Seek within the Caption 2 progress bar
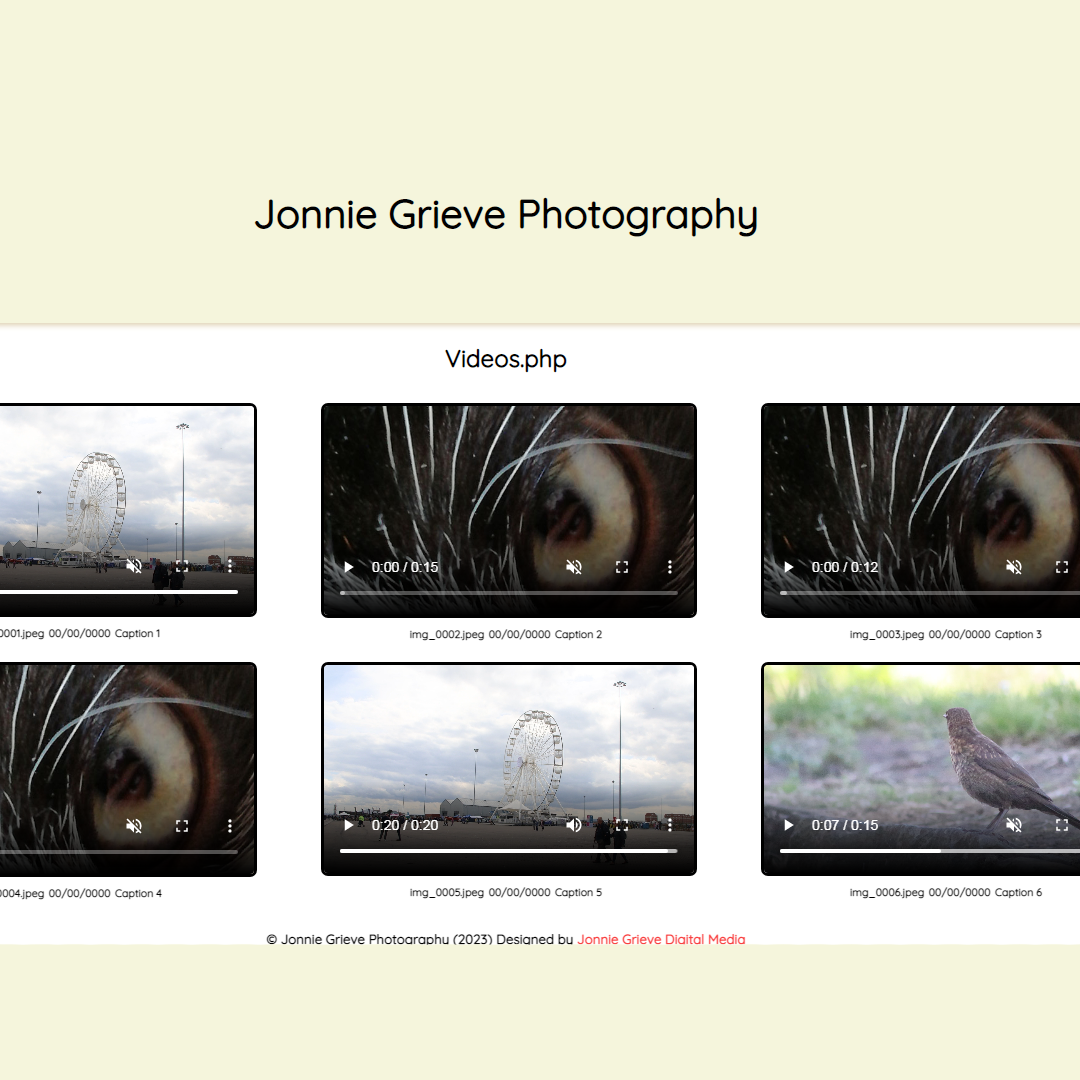1080x1080 pixels. (x=508, y=592)
